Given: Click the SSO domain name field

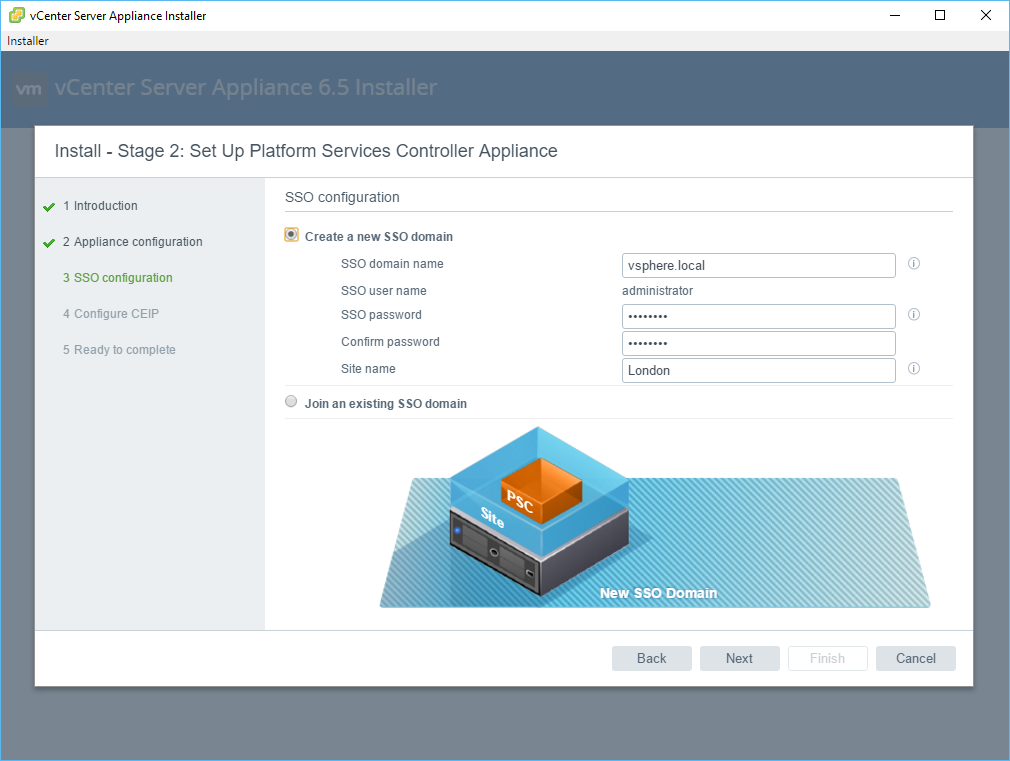Looking at the screenshot, I should click(x=757, y=265).
